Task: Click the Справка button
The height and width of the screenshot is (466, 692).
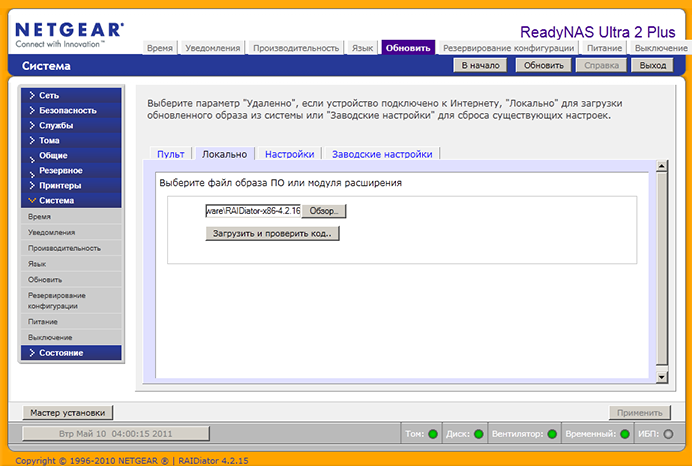Action: point(601,65)
